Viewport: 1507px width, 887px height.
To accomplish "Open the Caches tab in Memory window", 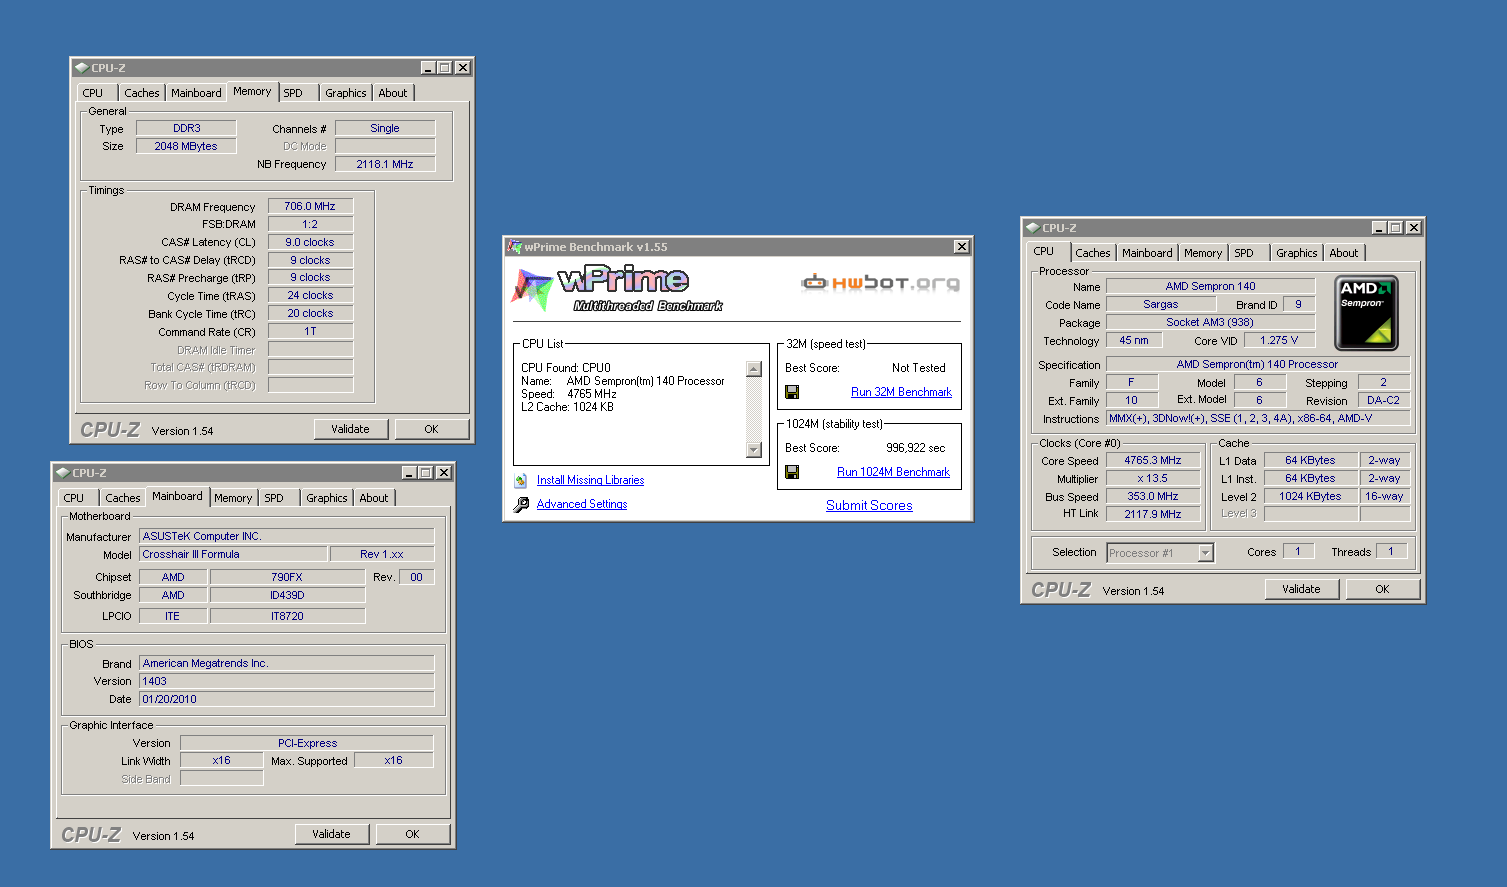I will tap(142, 93).
